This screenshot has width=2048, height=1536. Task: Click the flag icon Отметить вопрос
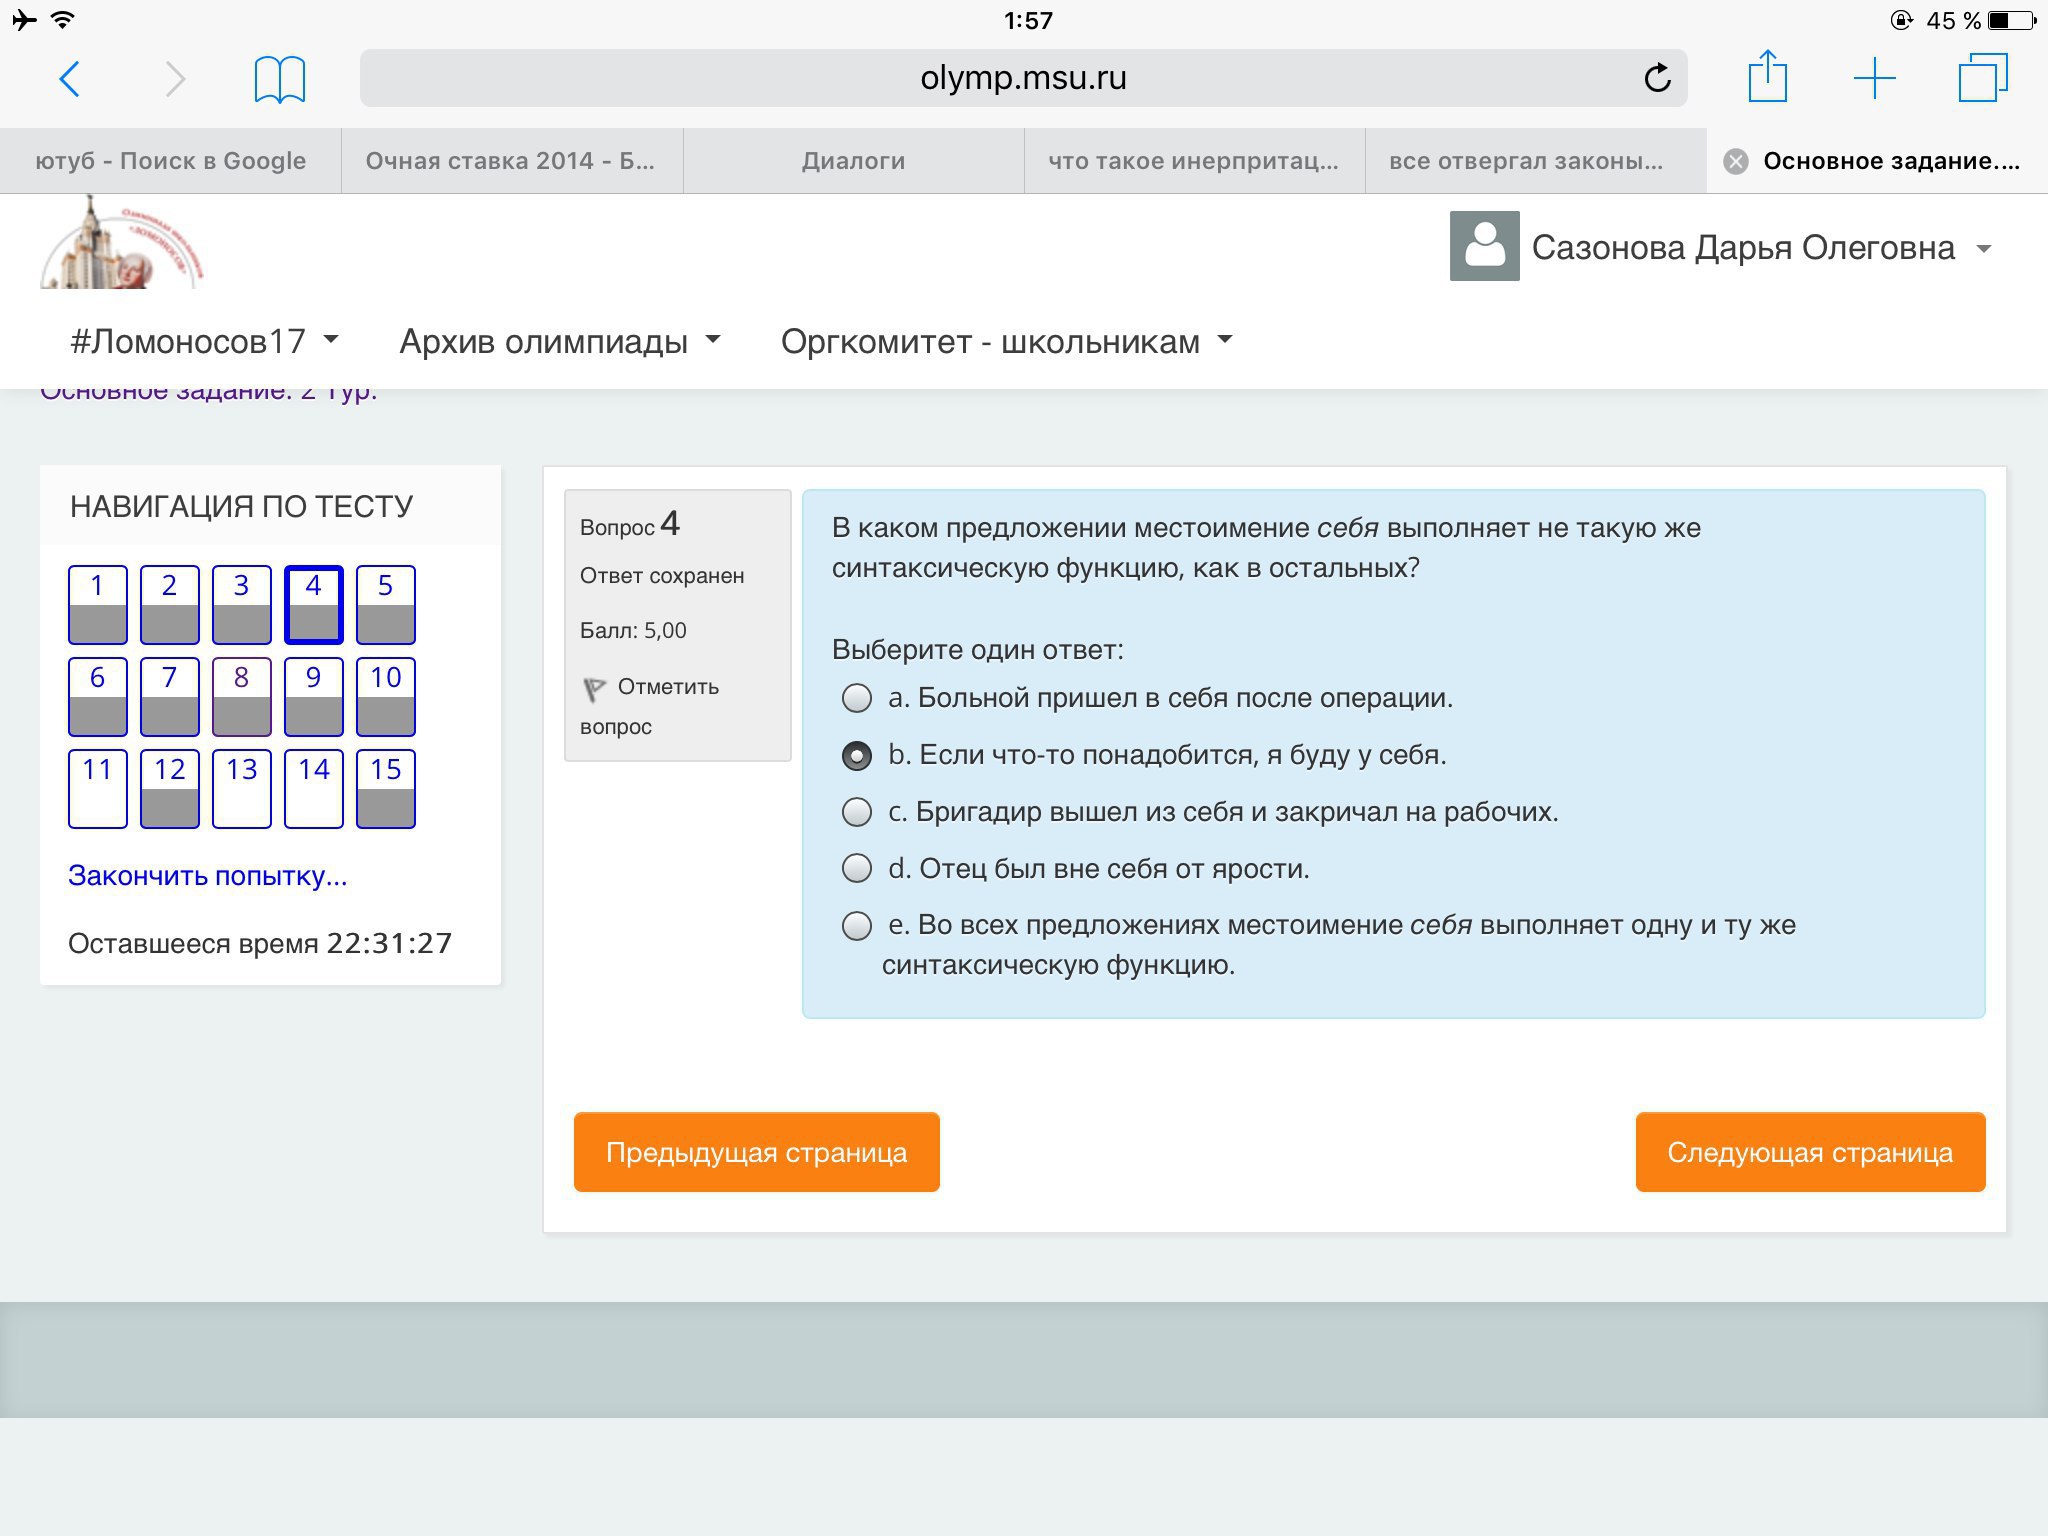595,689
